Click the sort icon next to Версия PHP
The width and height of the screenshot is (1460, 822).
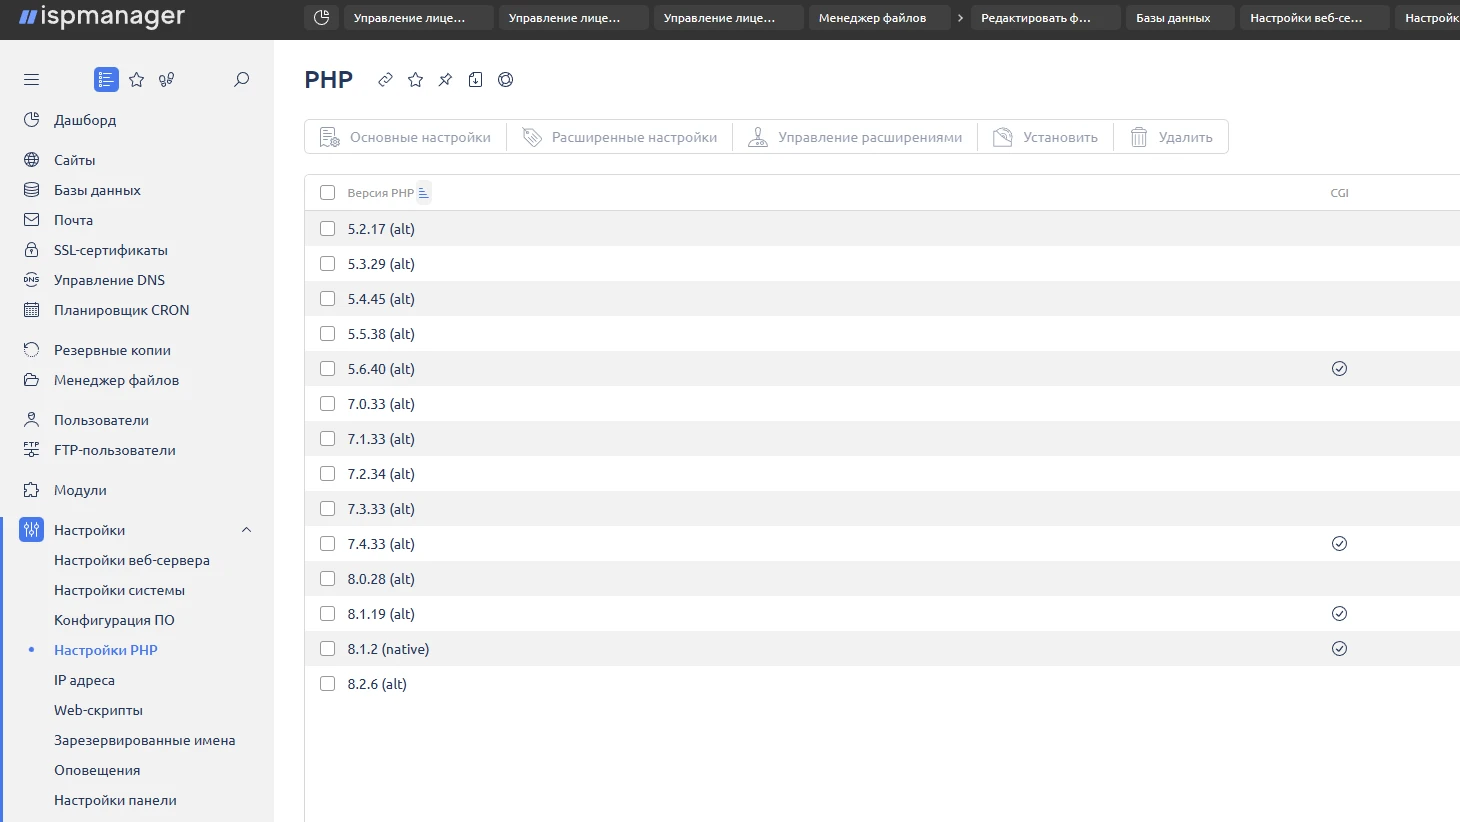coord(424,193)
